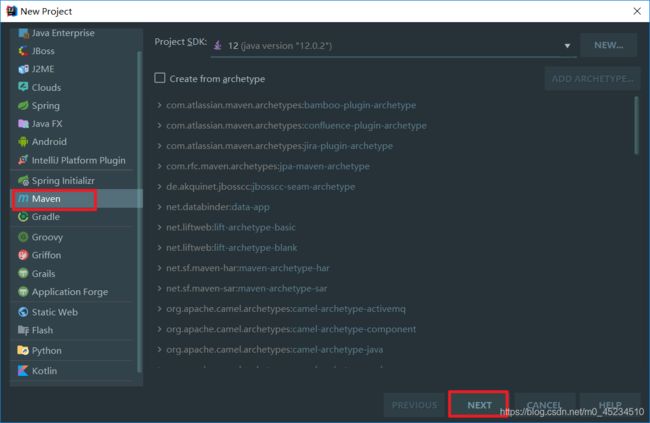The height and width of the screenshot is (423, 650).
Task: Select the Grails icon
Action: 23,273
